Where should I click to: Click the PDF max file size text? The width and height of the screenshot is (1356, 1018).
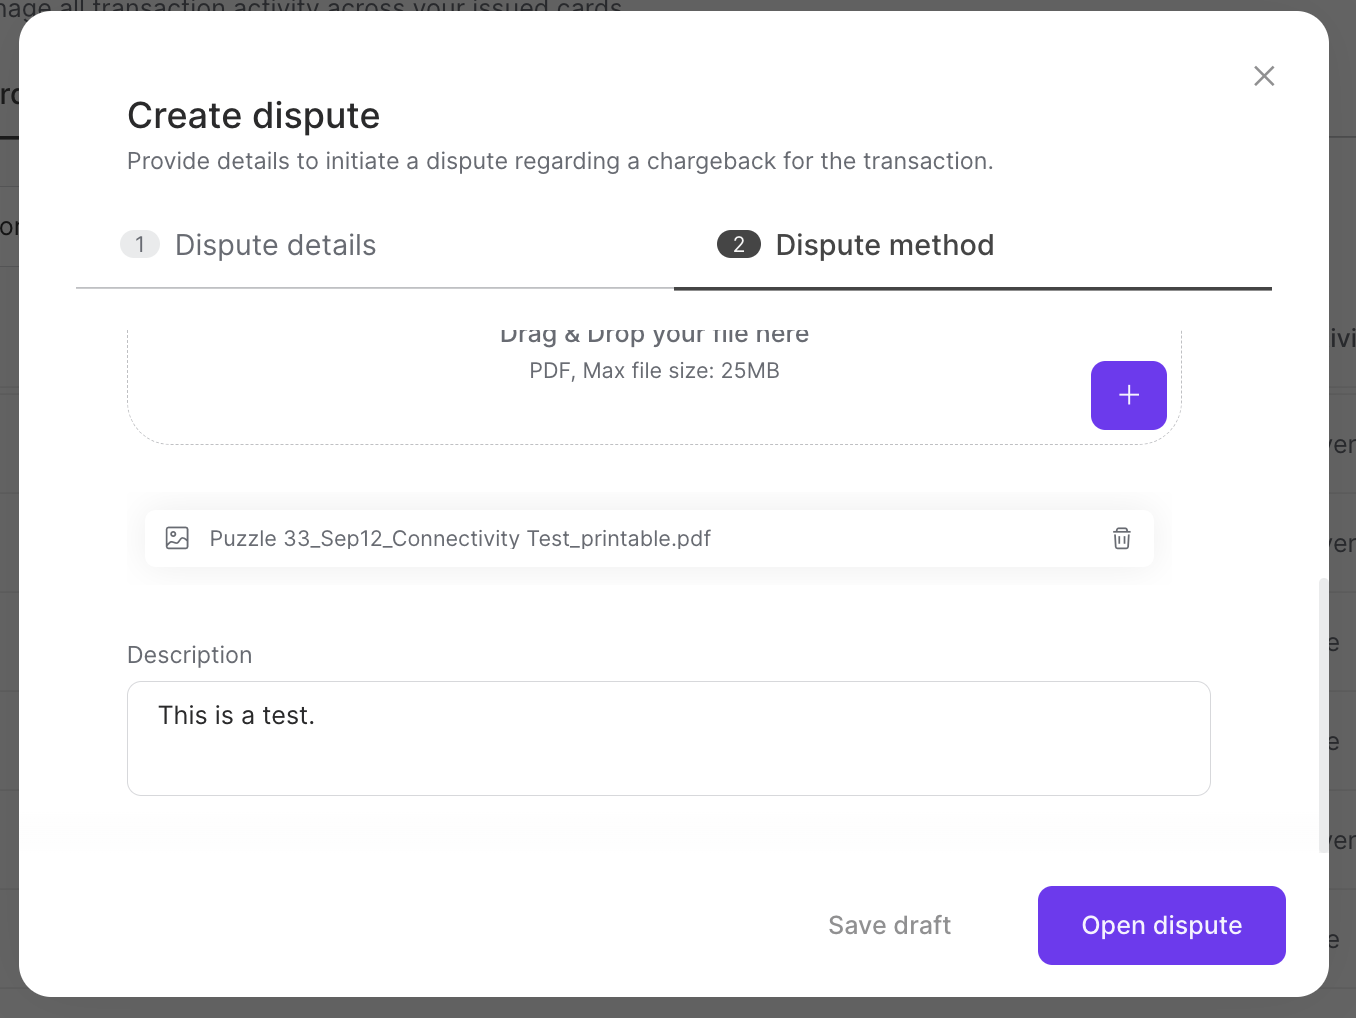coord(654,370)
